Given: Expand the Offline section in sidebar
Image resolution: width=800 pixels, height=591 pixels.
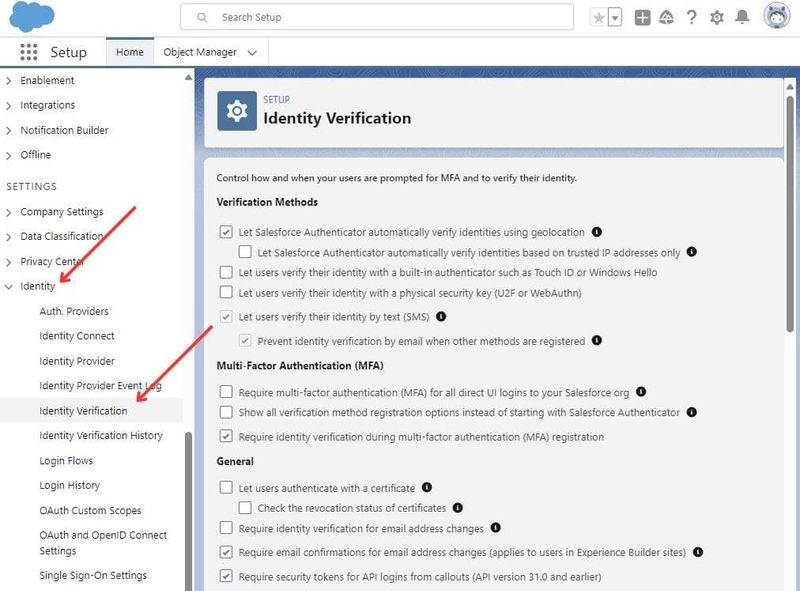Looking at the screenshot, I should [x=9, y=156].
